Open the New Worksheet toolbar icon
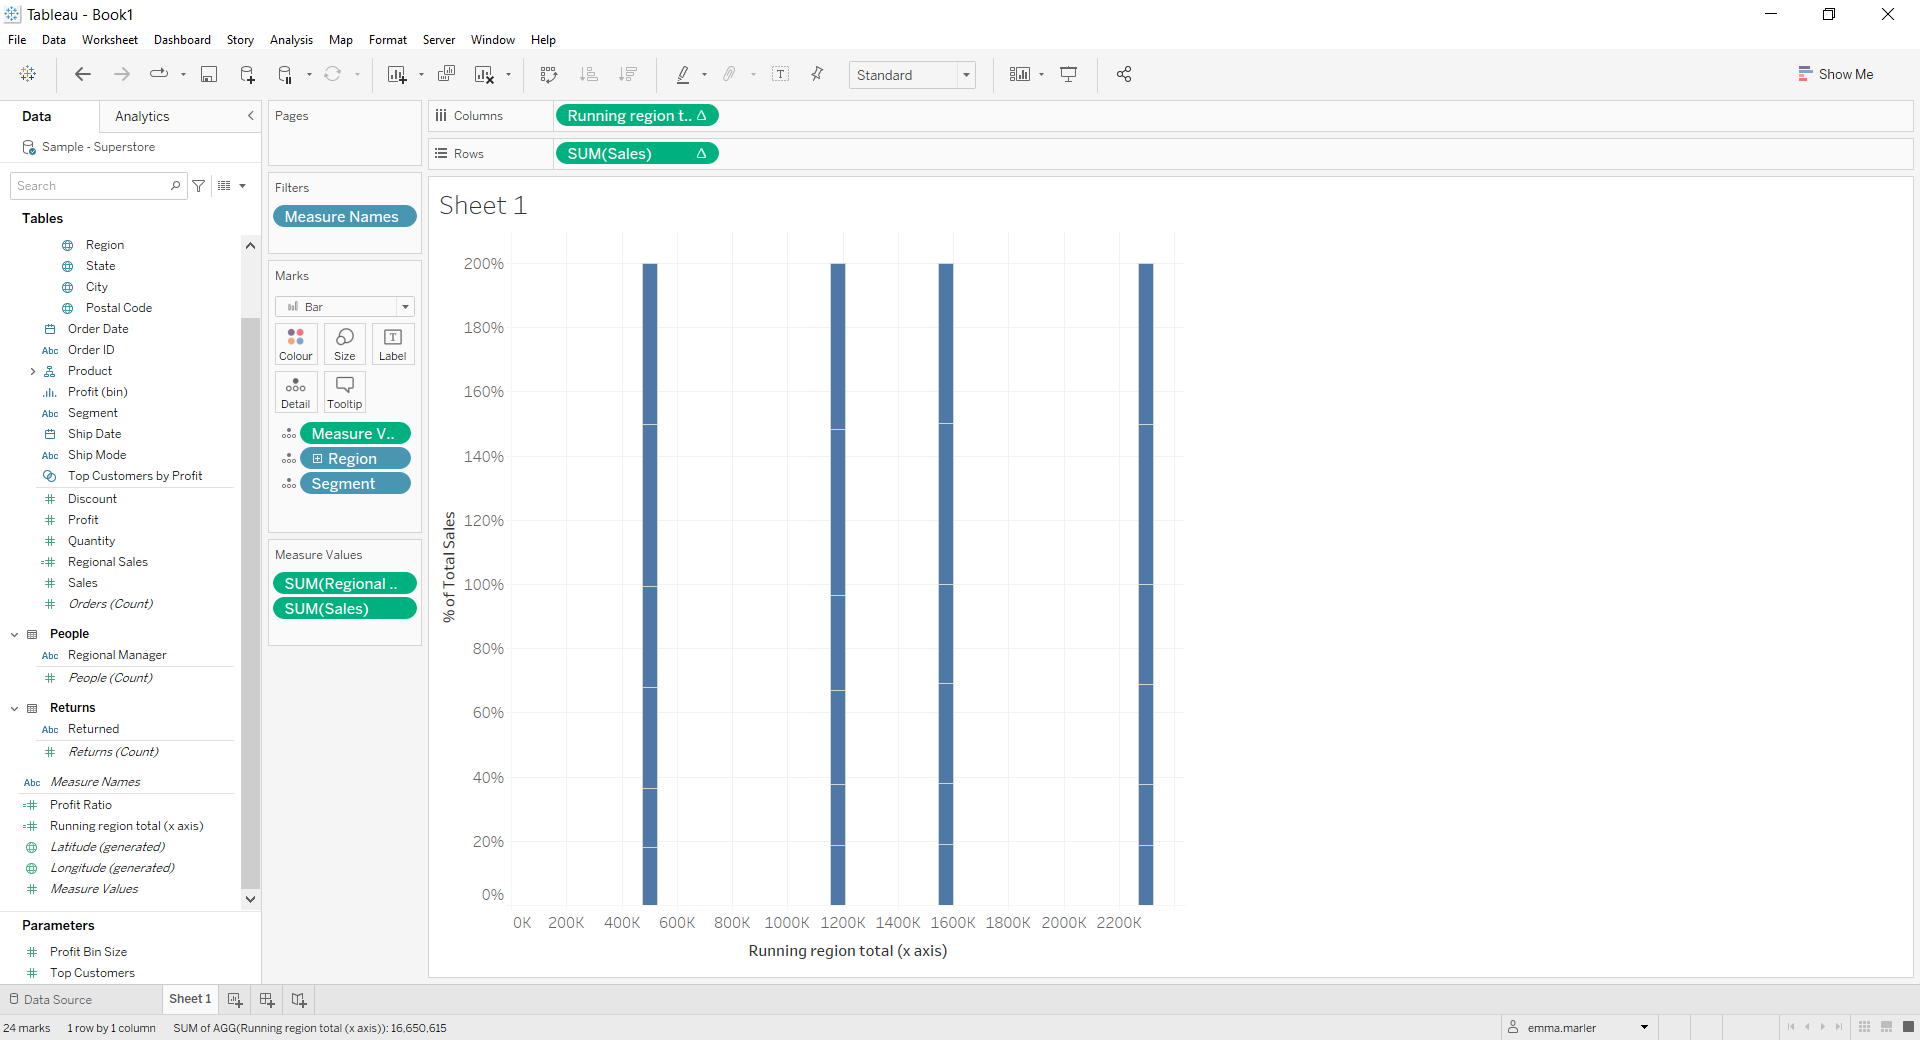The width and height of the screenshot is (1920, 1040). coord(396,74)
